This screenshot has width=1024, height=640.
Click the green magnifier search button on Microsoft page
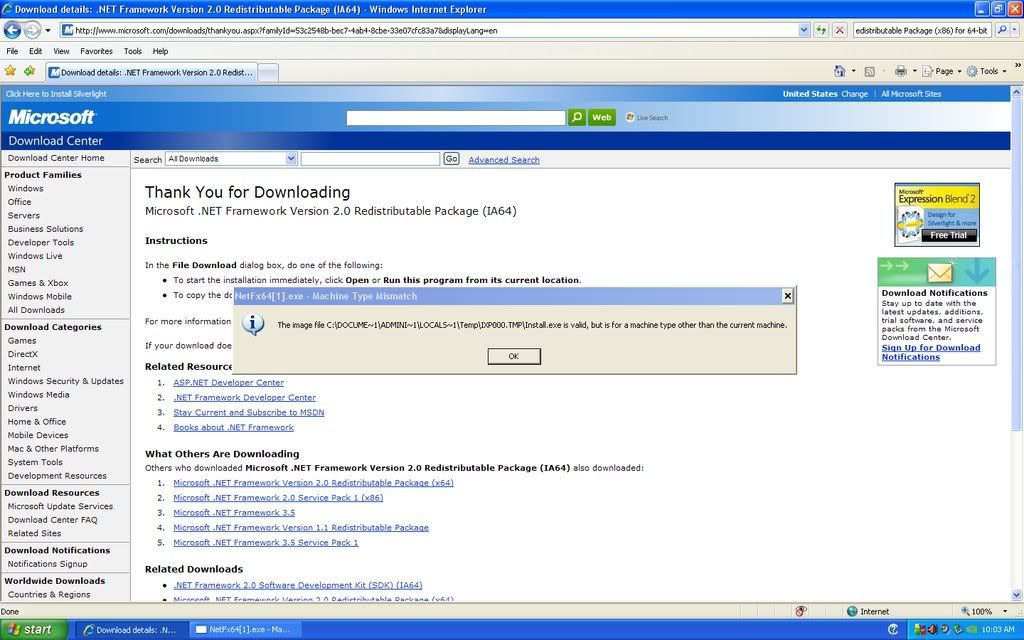pos(577,118)
